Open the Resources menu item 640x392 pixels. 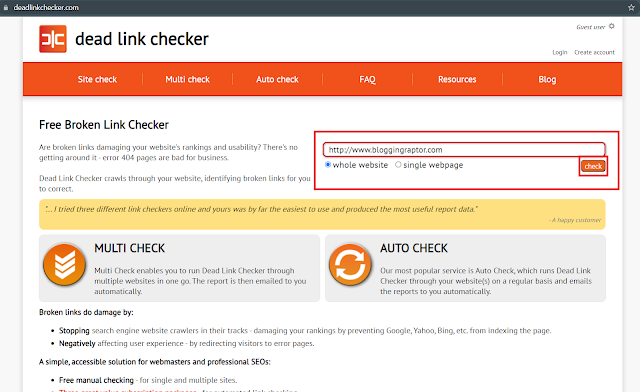(457, 79)
